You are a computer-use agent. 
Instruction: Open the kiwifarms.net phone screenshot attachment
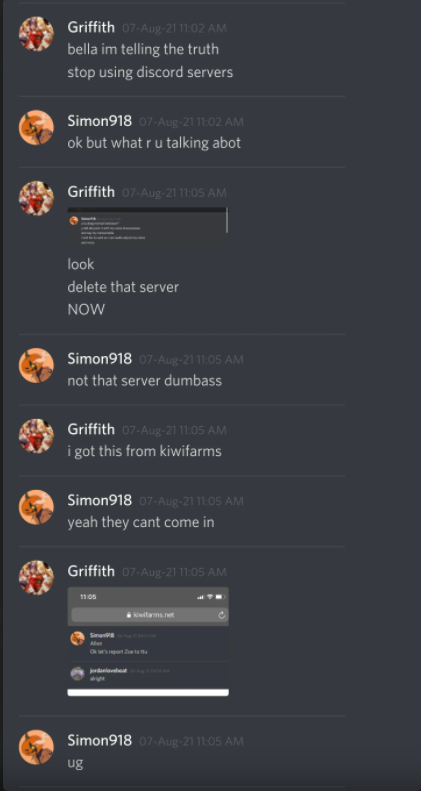(x=148, y=642)
